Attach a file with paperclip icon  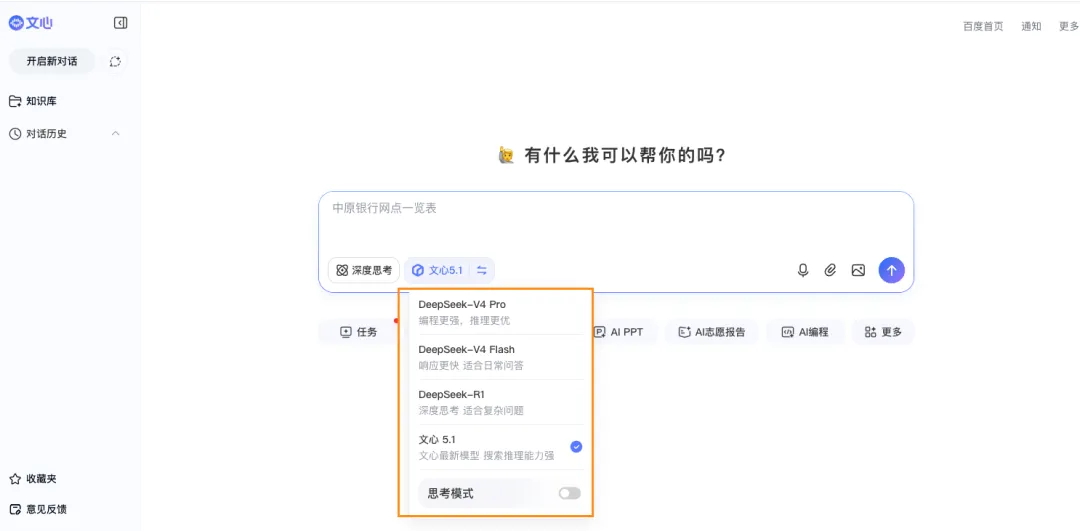pos(830,271)
